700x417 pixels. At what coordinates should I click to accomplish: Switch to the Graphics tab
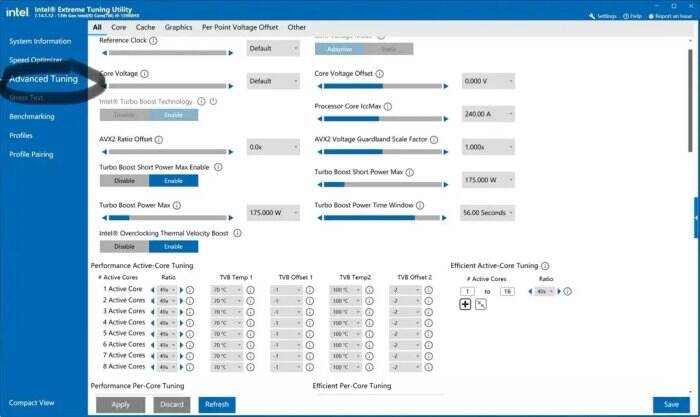178,27
